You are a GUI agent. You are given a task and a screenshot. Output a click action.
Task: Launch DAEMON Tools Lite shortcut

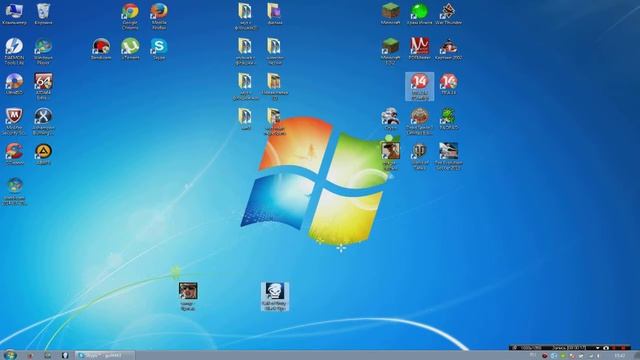pyautogui.click(x=14, y=51)
